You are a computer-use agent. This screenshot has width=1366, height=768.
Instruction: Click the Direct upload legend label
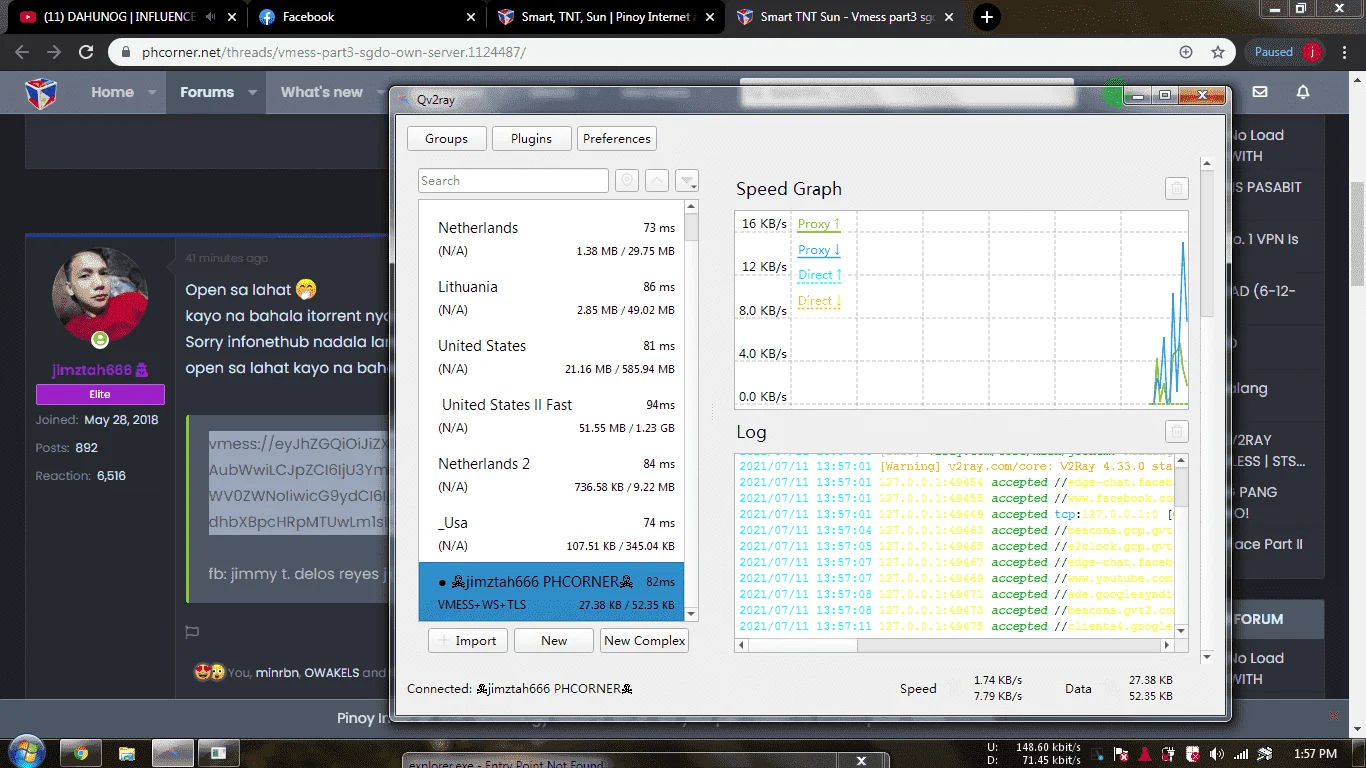point(819,275)
